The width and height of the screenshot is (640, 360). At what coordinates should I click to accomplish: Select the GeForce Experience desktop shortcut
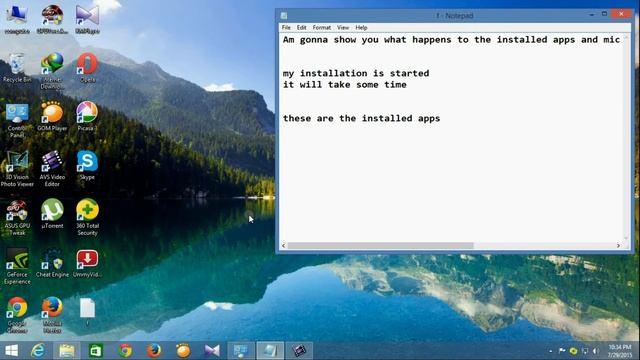(x=17, y=267)
